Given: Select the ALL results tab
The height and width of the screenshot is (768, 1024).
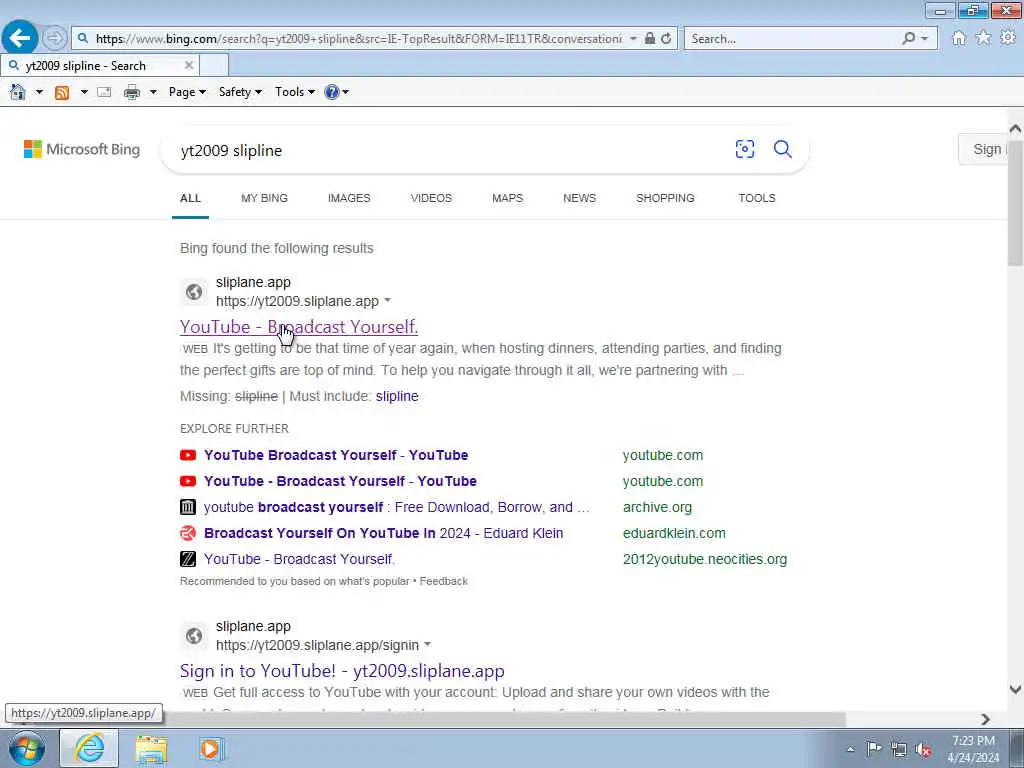Looking at the screenshot, I should [x=190, y=198].
